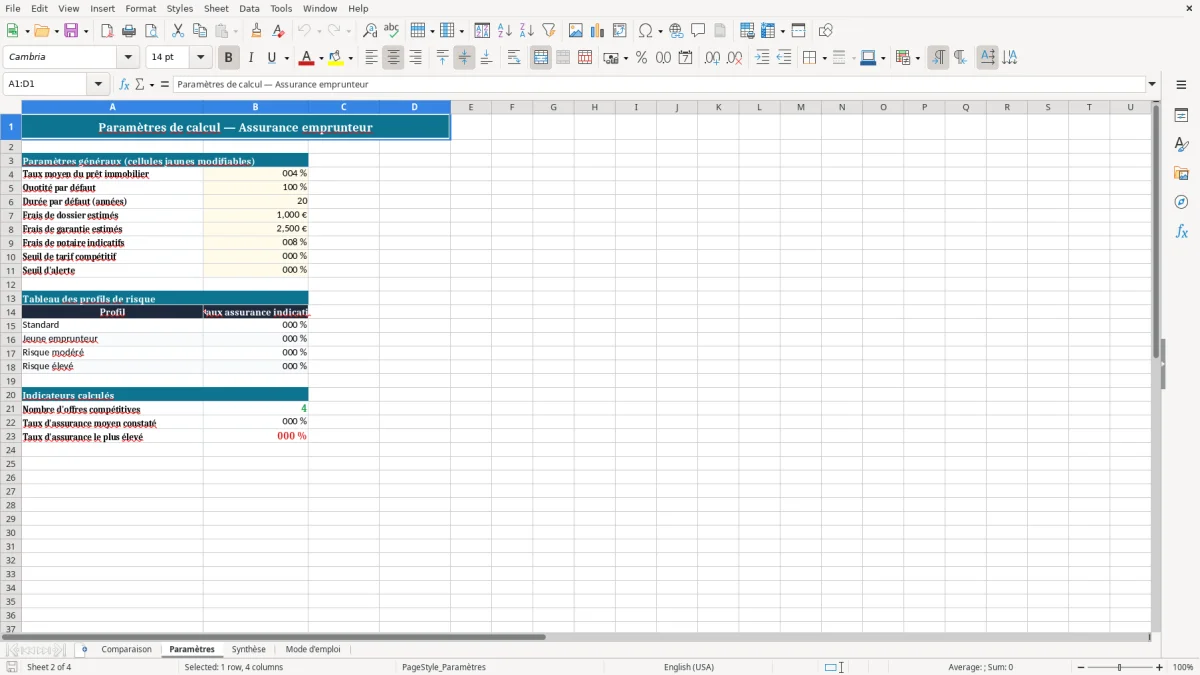This screenshot has height=675, width=1200.
Task: Click the Define Print Area icon
Action: coord(747,31)
